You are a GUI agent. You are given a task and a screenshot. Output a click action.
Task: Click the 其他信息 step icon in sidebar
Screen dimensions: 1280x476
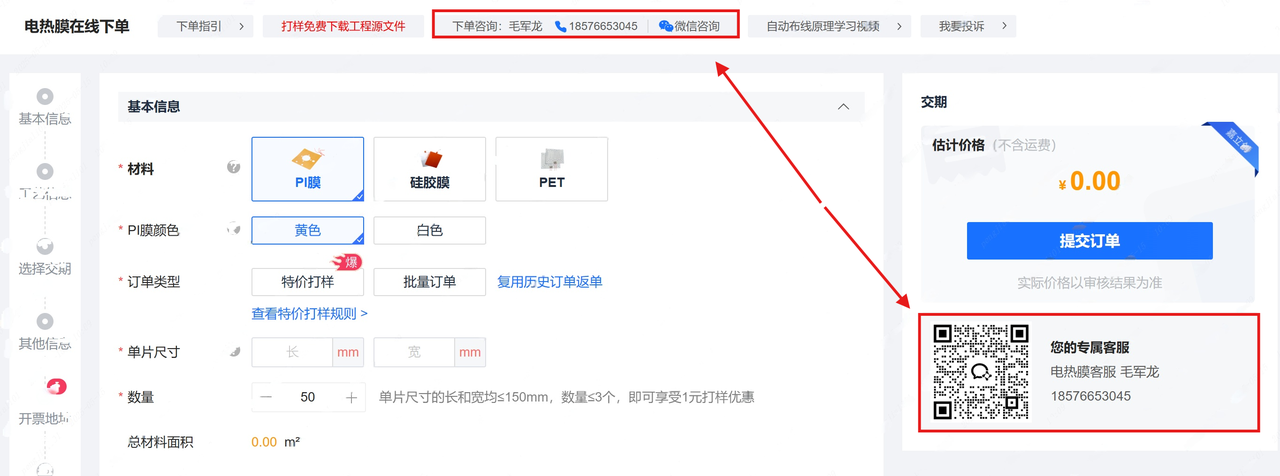pos(45,321)
